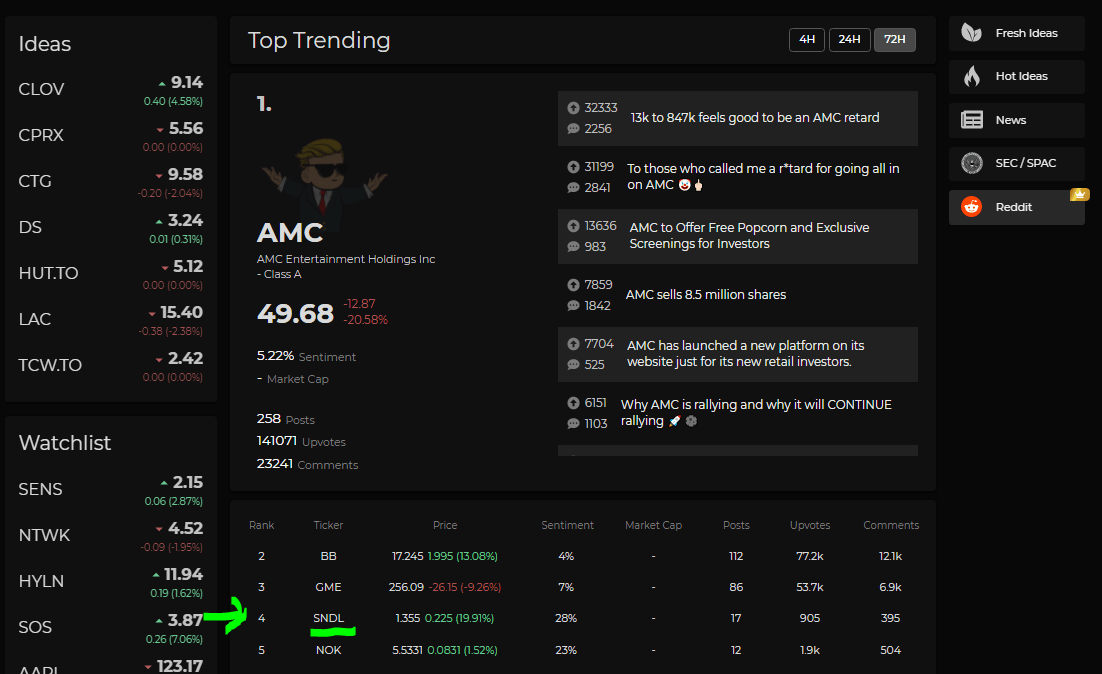The image size is (1102, 674).
Task: Open Fresh Ideas via the leaf icon
Action: point(970,32)
